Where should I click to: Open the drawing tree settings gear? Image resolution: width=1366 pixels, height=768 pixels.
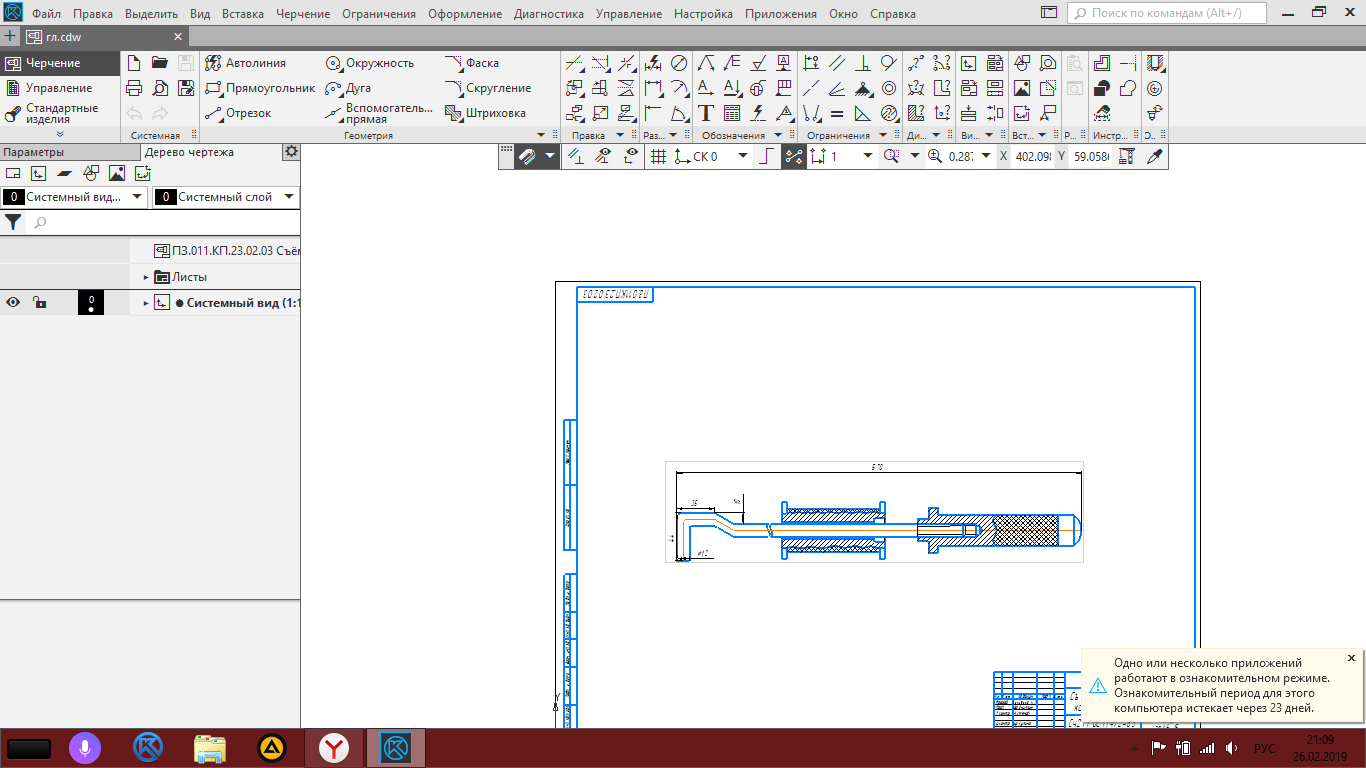tap(291, 152)
